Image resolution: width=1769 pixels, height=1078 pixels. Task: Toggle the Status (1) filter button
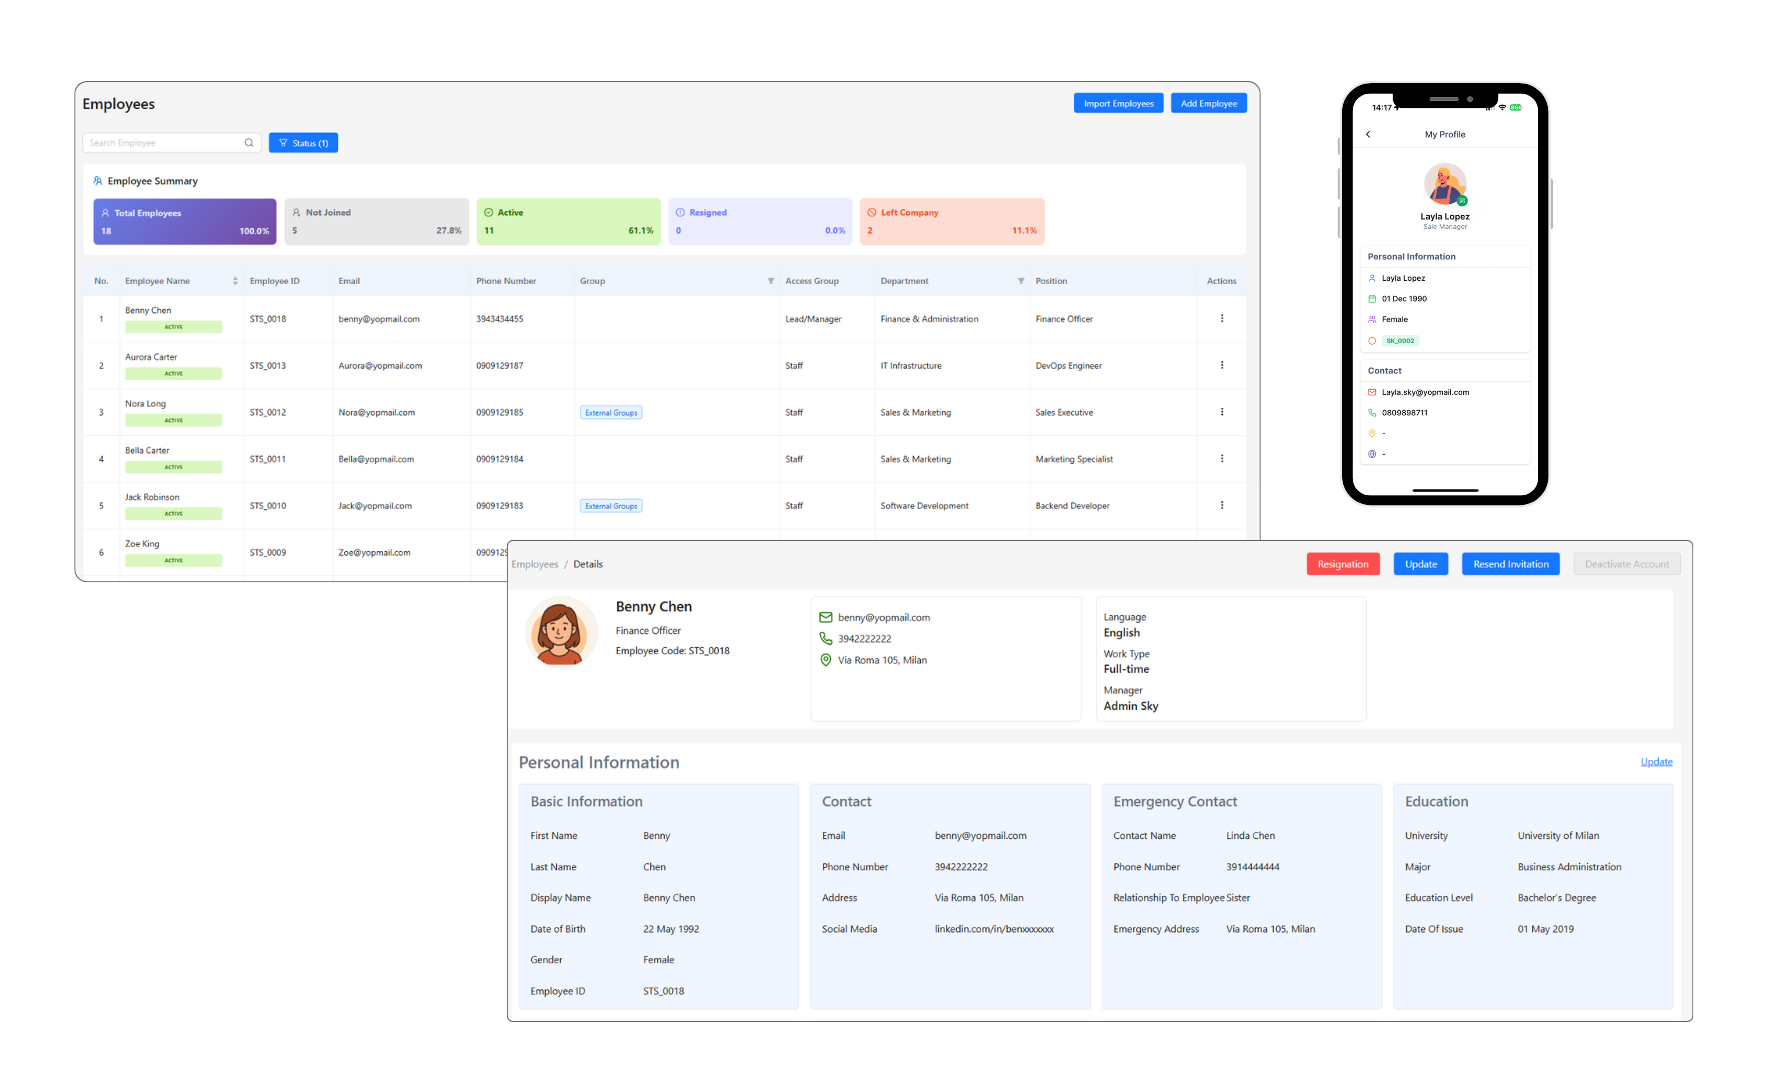(303, 143)
